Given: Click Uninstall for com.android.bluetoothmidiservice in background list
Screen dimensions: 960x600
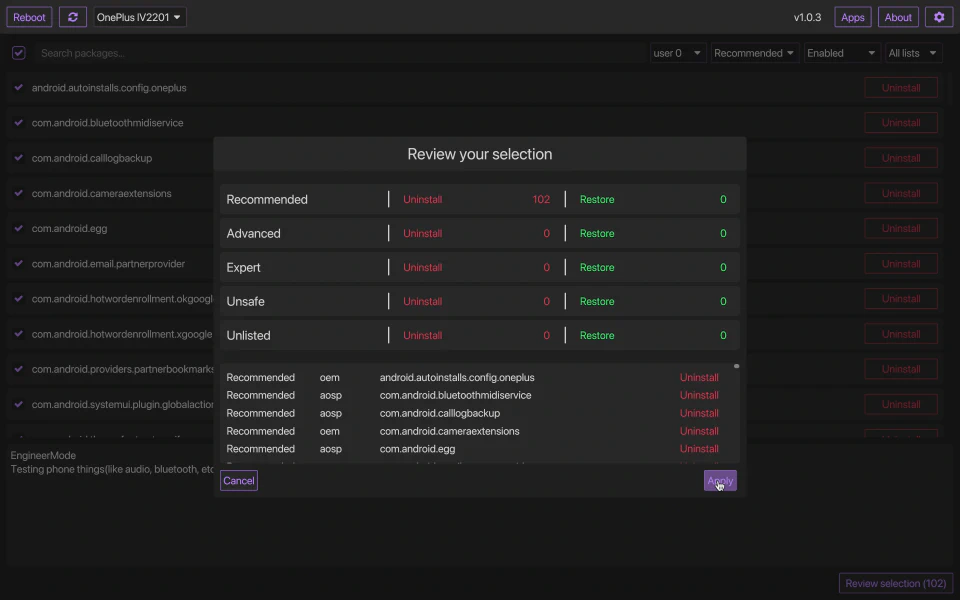Looking at the screenshot, I should click(x=900, y=123).
